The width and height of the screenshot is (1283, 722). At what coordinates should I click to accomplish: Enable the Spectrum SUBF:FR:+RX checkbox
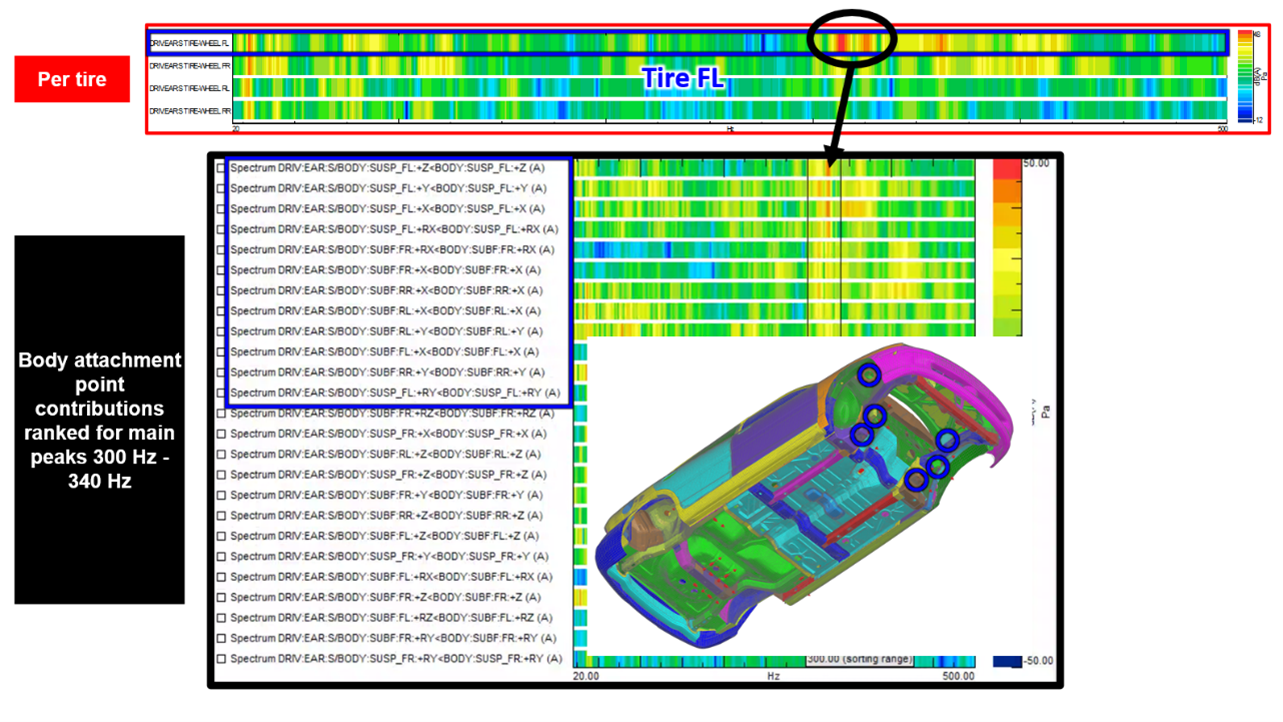(218, 248)
